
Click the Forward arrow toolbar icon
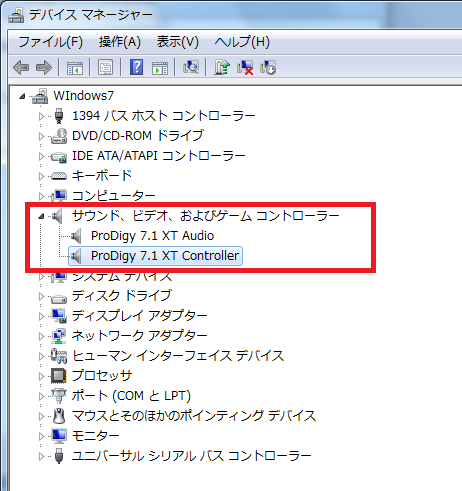pos(44,68)
